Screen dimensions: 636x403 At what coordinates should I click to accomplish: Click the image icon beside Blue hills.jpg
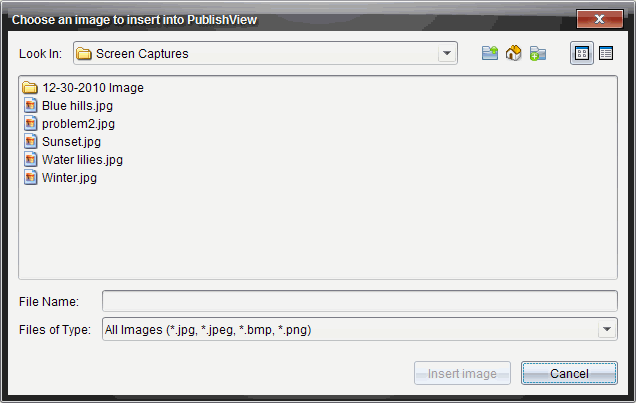(30, 106)
